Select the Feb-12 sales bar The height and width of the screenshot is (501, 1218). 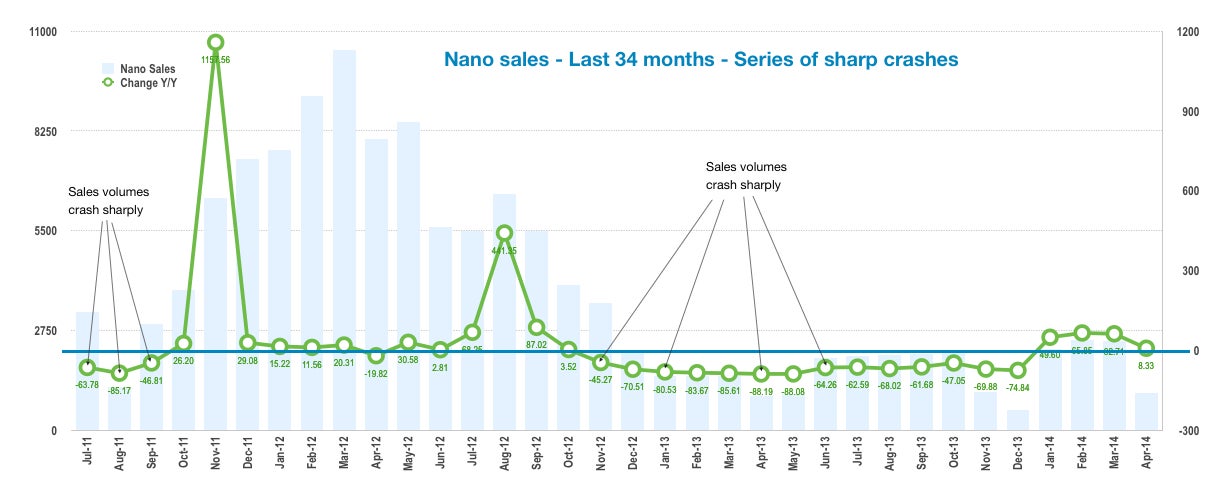(x=312, y=263)
